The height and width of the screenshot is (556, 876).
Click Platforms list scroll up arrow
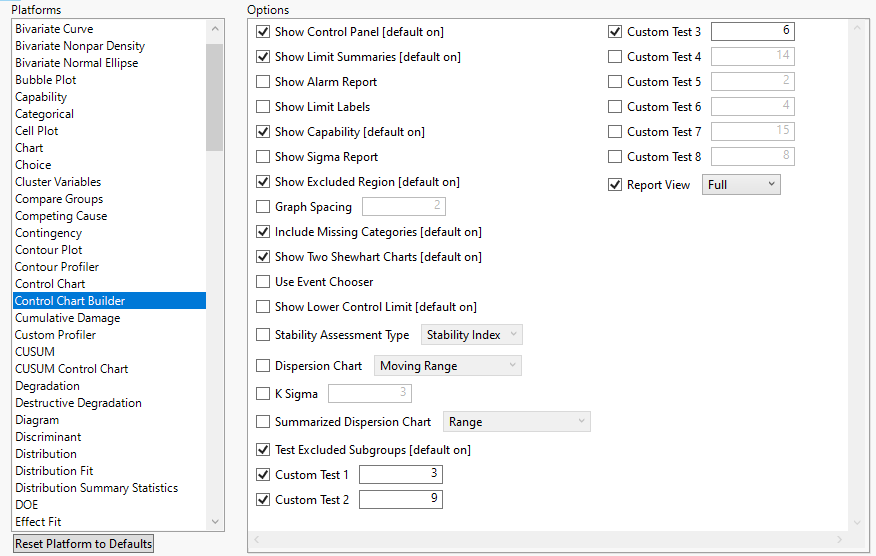pyautogui.click(x=215, y=28)
